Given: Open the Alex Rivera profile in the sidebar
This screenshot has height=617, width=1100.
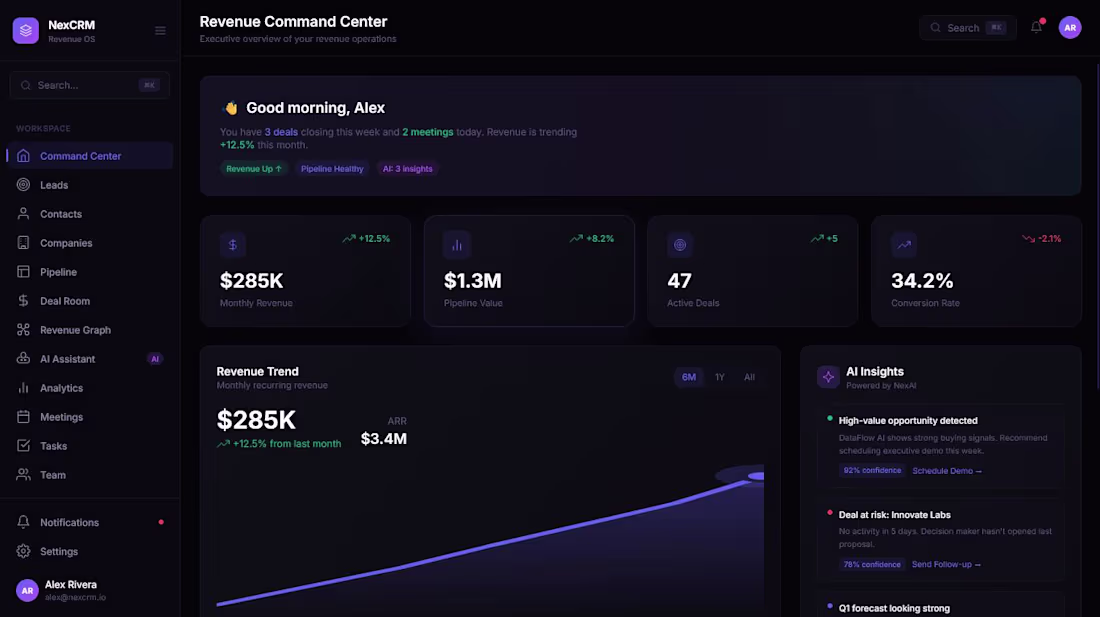Looking at the screenshot, I should (90, 590).
